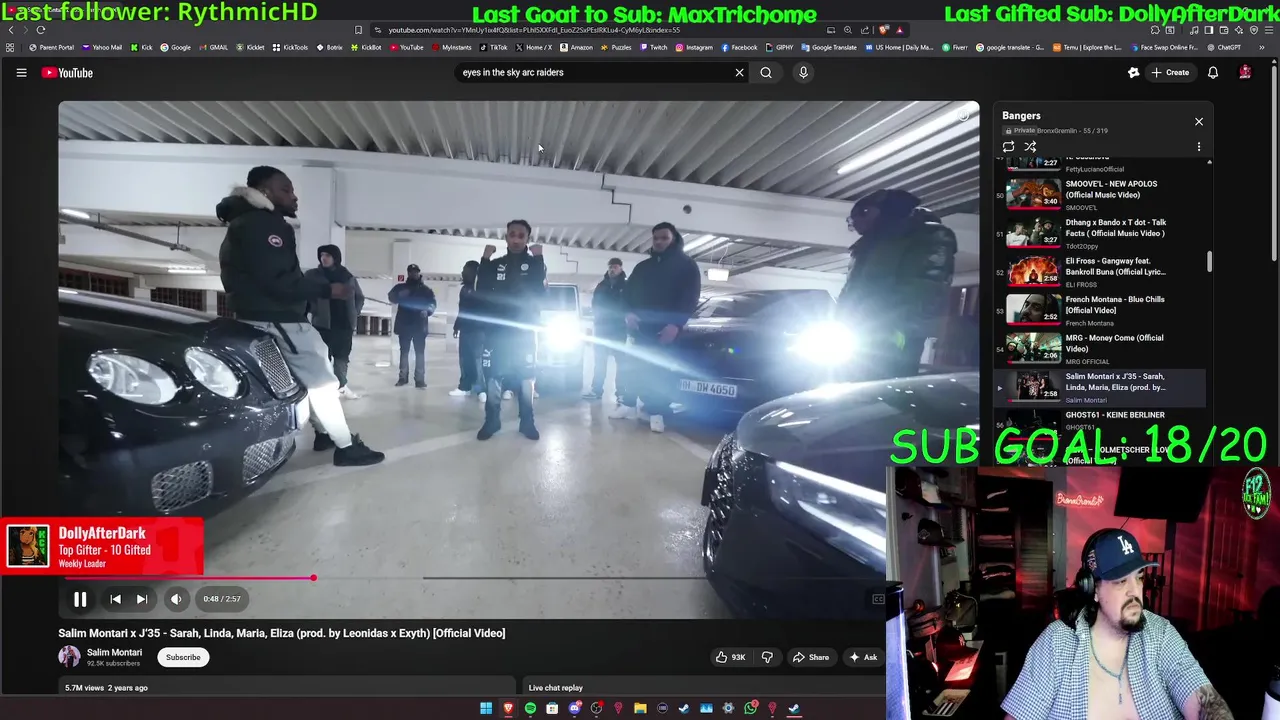Start voice search with microphone
The image size is (1280, 720).
(803, 72)
